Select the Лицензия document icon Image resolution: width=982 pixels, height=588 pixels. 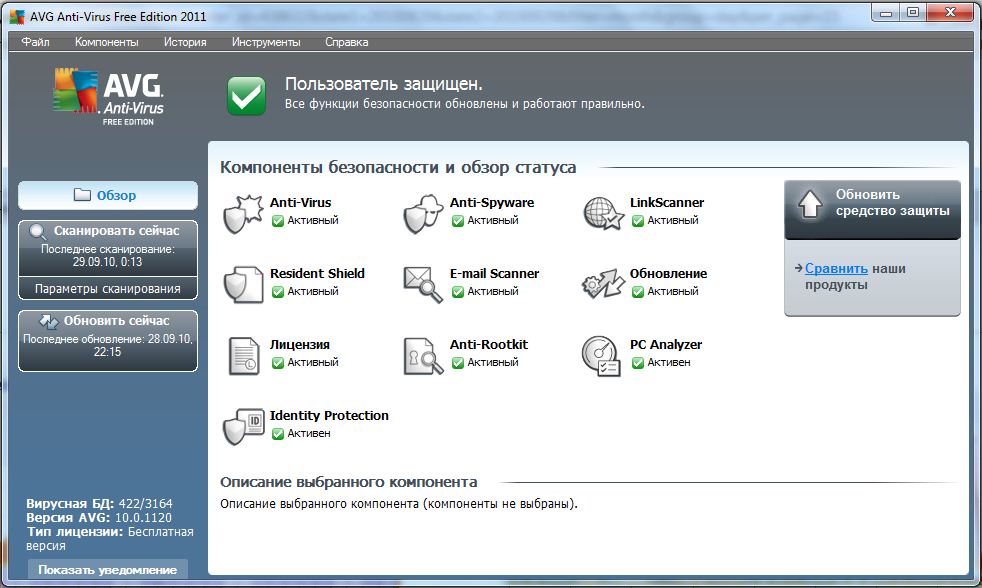[x=242, y=355]
